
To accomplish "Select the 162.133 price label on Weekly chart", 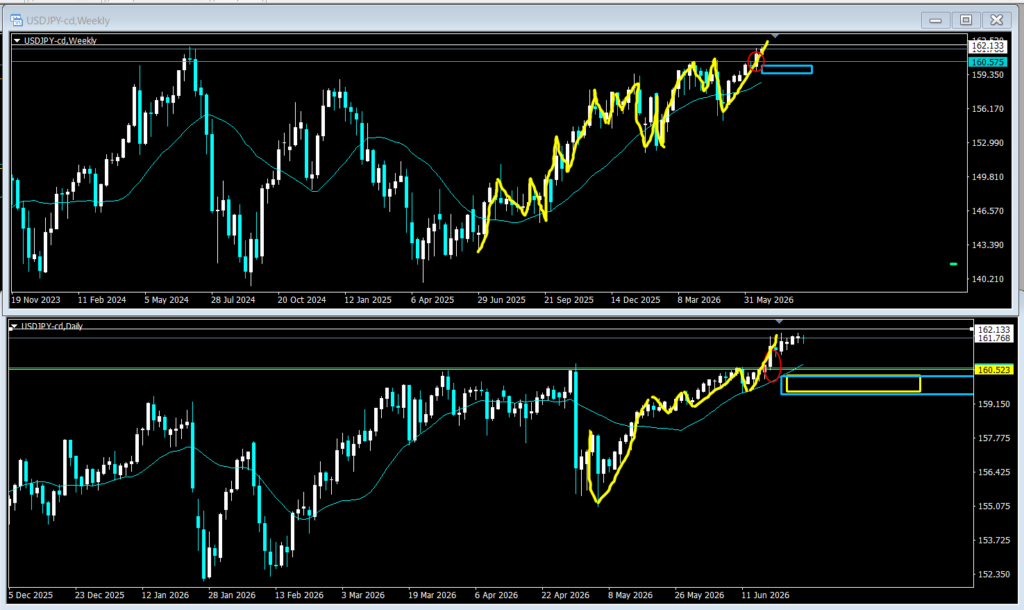I will click(x=987, y=46).
